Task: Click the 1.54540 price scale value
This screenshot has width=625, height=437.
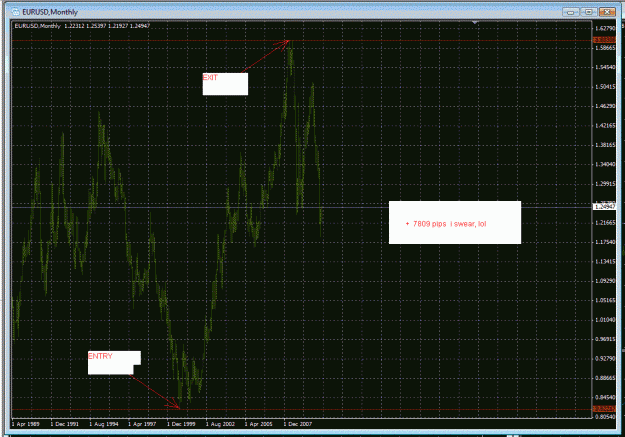Action: point(605,67)
